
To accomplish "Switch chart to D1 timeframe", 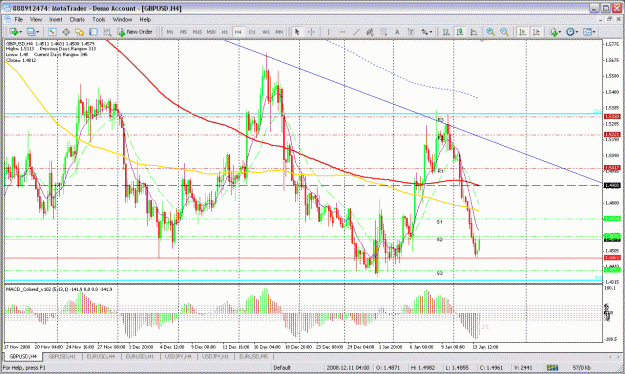I will [252, 32].
